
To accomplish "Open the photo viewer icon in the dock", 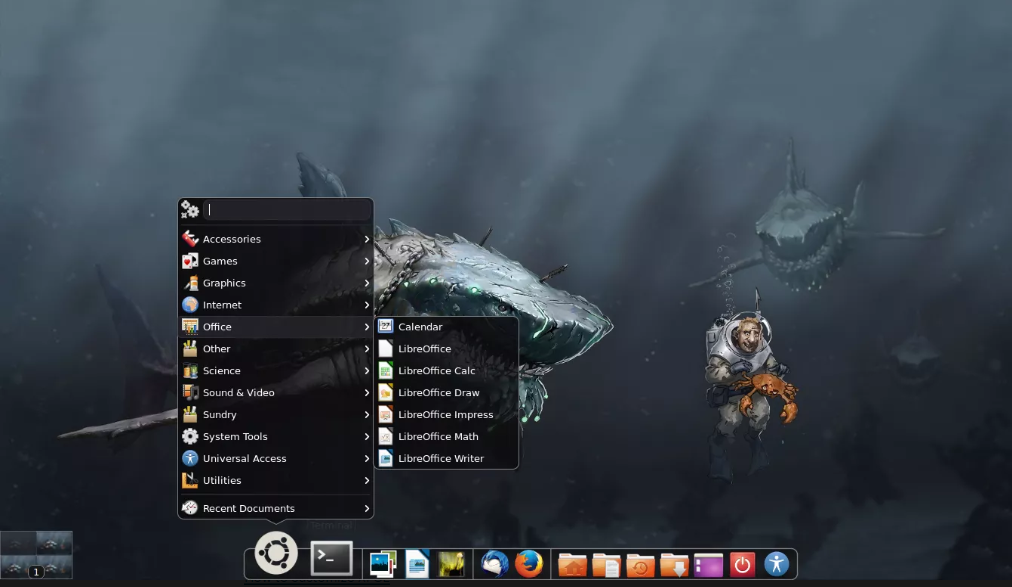I will coord(383,564).
